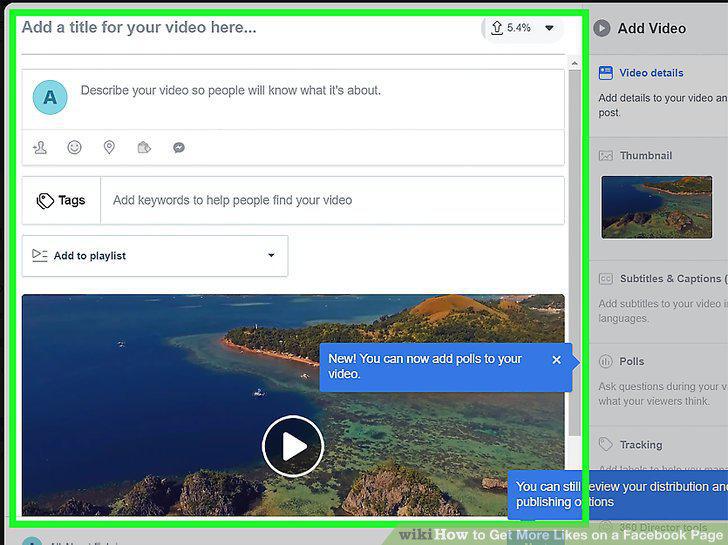The image size is (728, 545).
Task: Play the video preview
Action: click(292, 446)
